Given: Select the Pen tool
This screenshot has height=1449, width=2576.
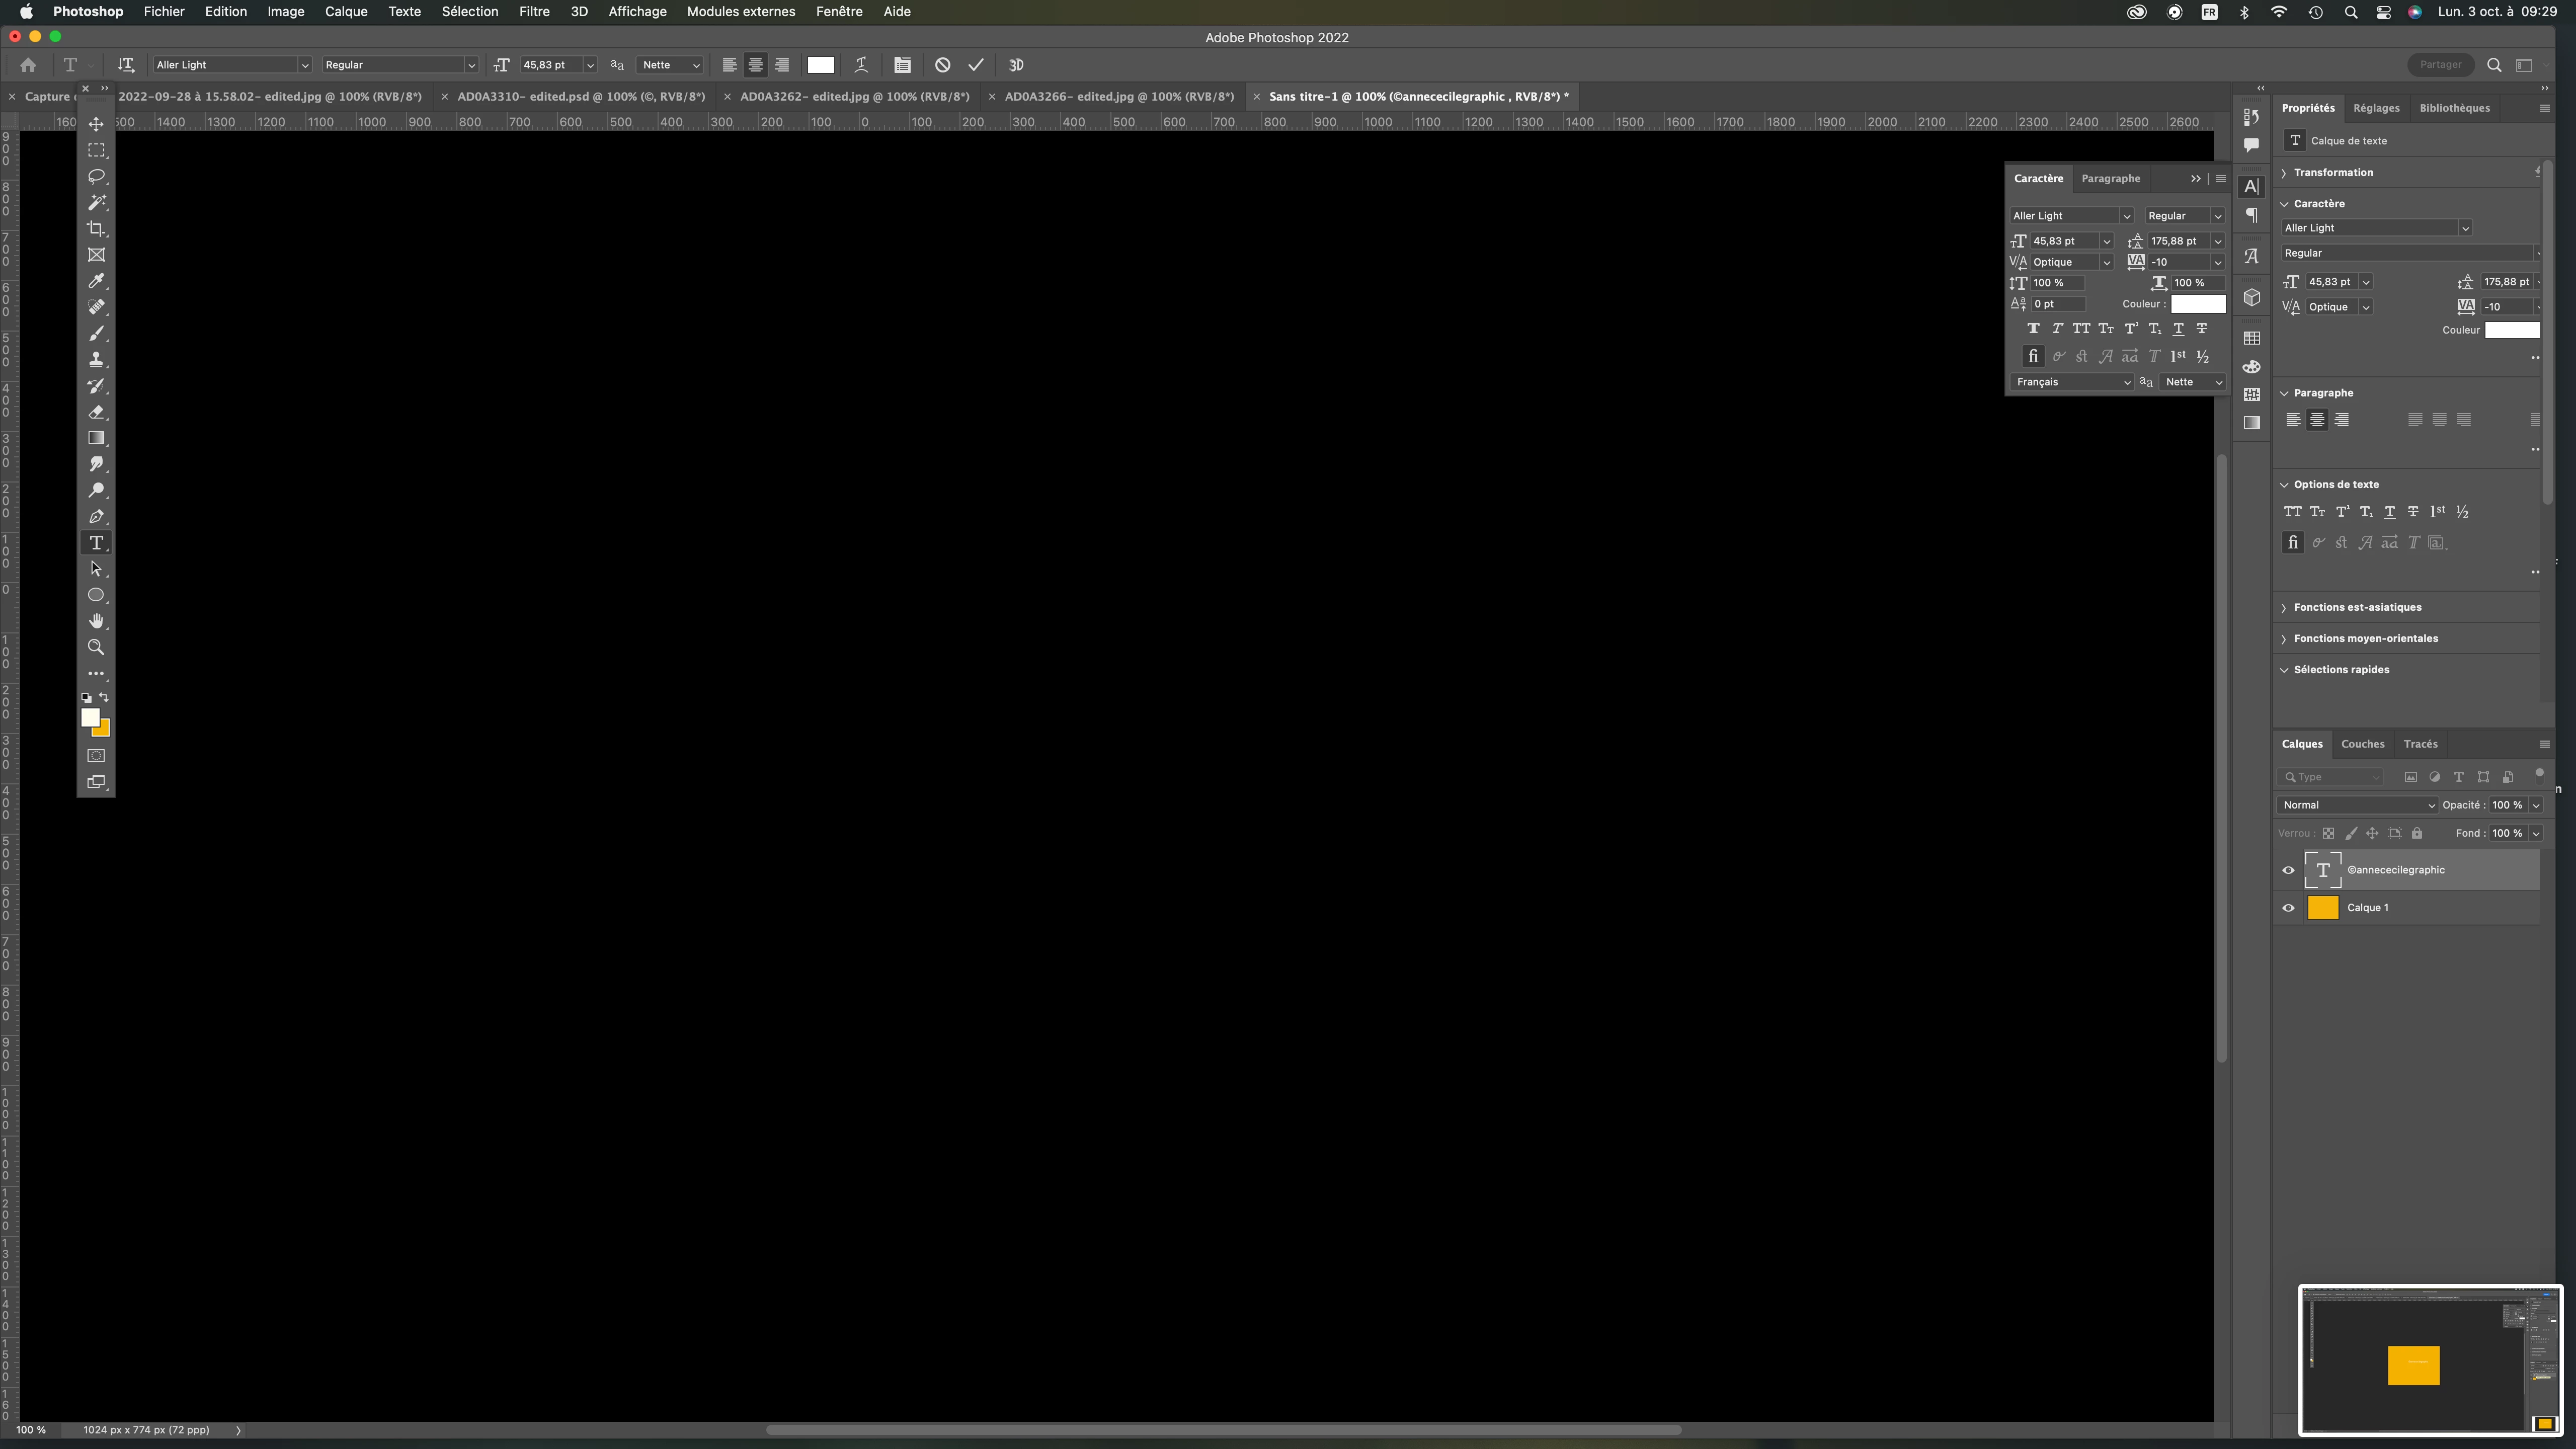Looking at the screenshot, I should [96, 517].
